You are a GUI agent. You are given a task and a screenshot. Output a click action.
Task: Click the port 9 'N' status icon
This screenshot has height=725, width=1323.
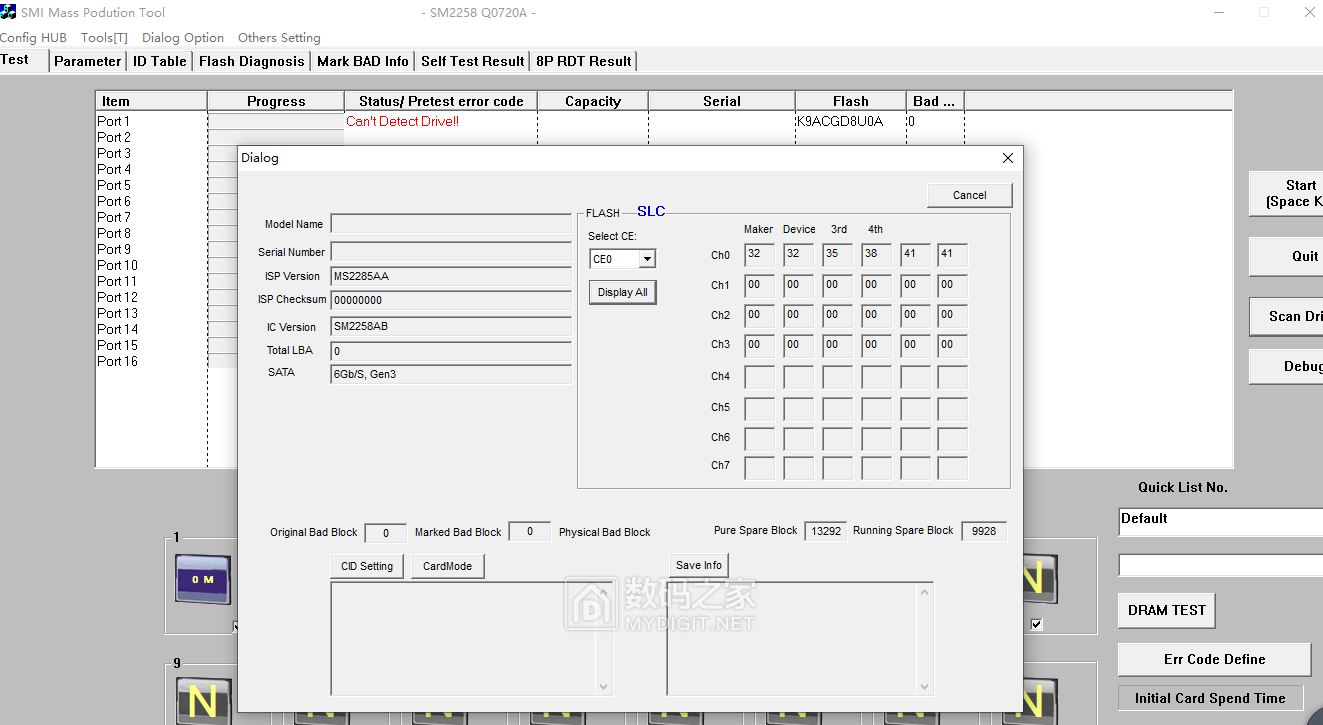coord(203,700)
